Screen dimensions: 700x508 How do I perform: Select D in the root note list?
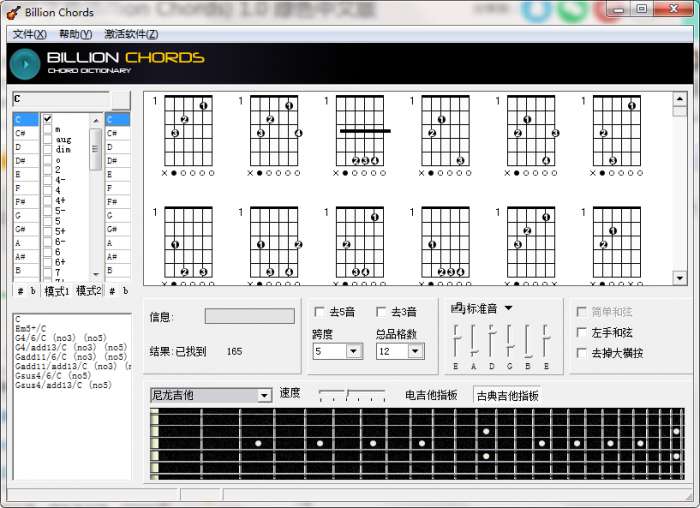point(26,147)
